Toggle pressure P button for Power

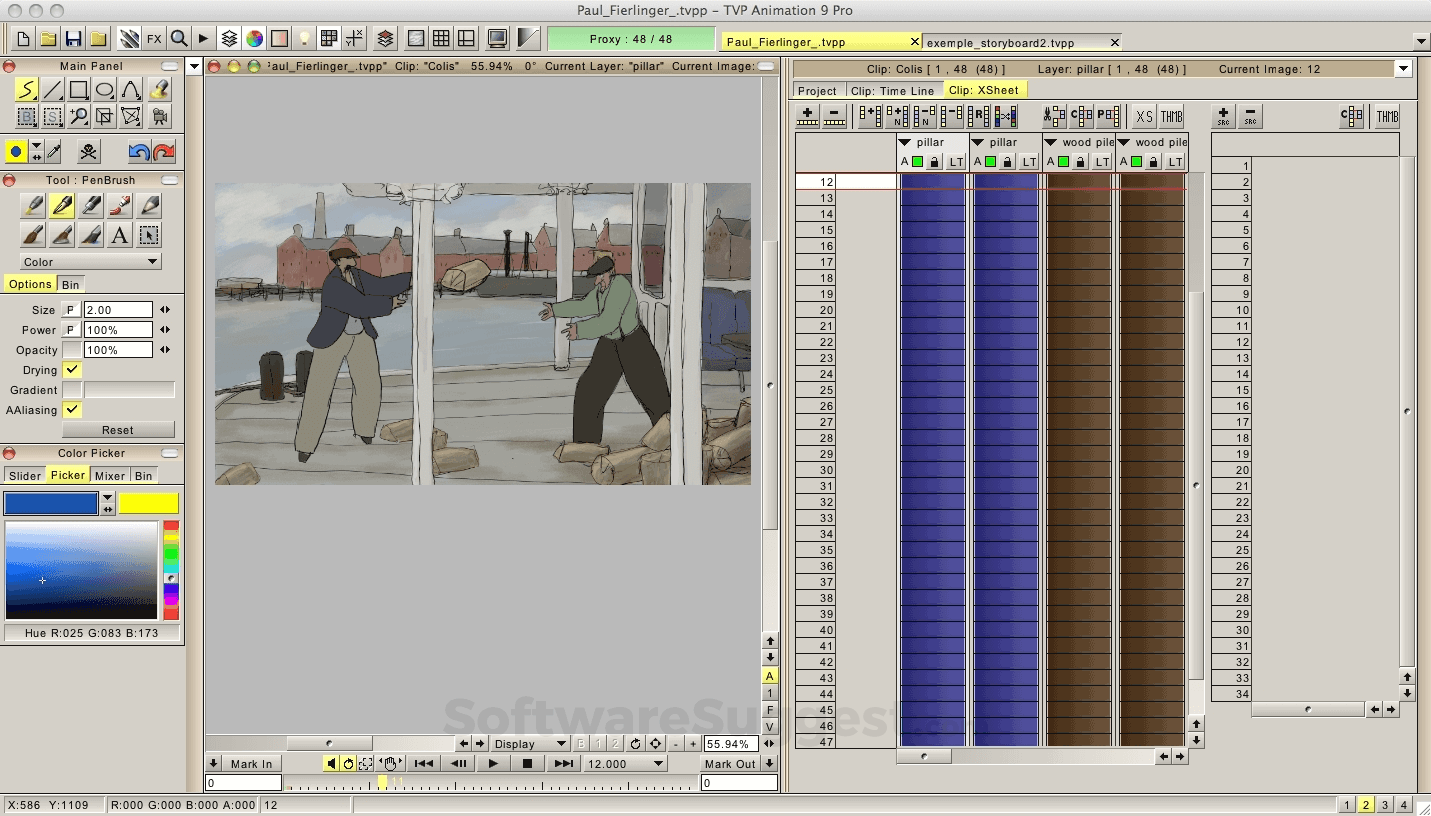click(x=70, y=330)
